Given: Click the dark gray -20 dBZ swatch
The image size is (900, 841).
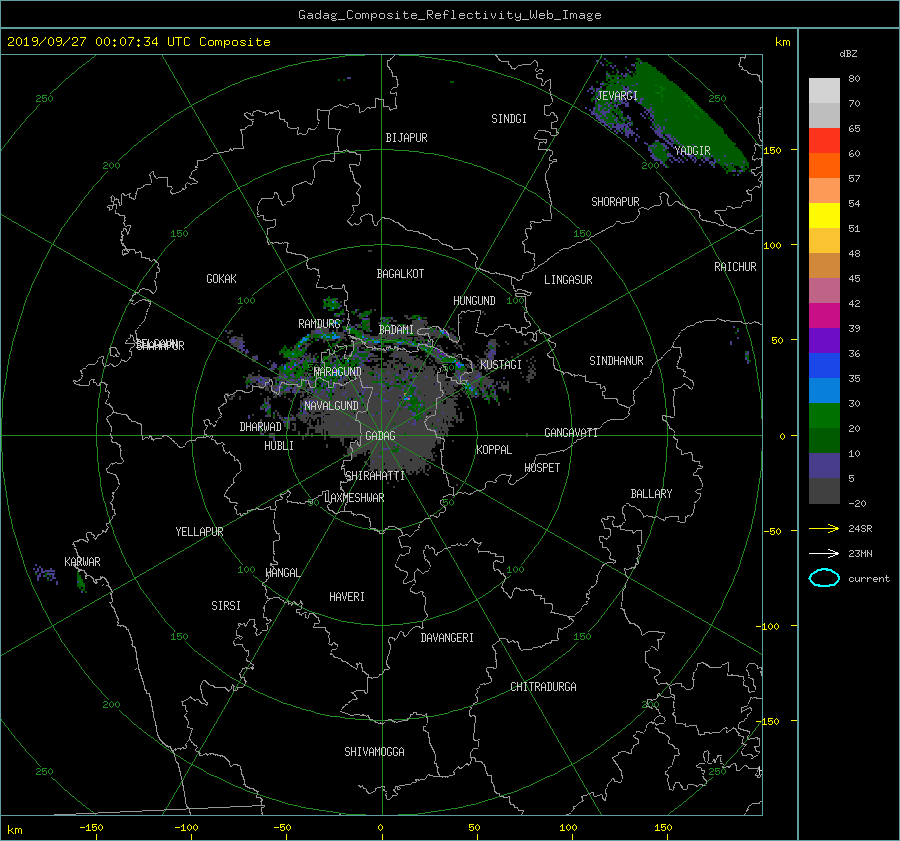Looking at the screenshot, I should pos(824,491).
